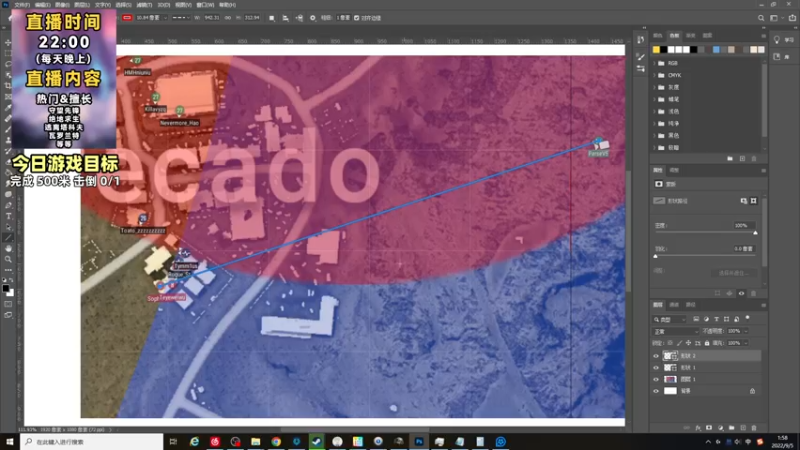Click the feather slider handle

point(656,256)
